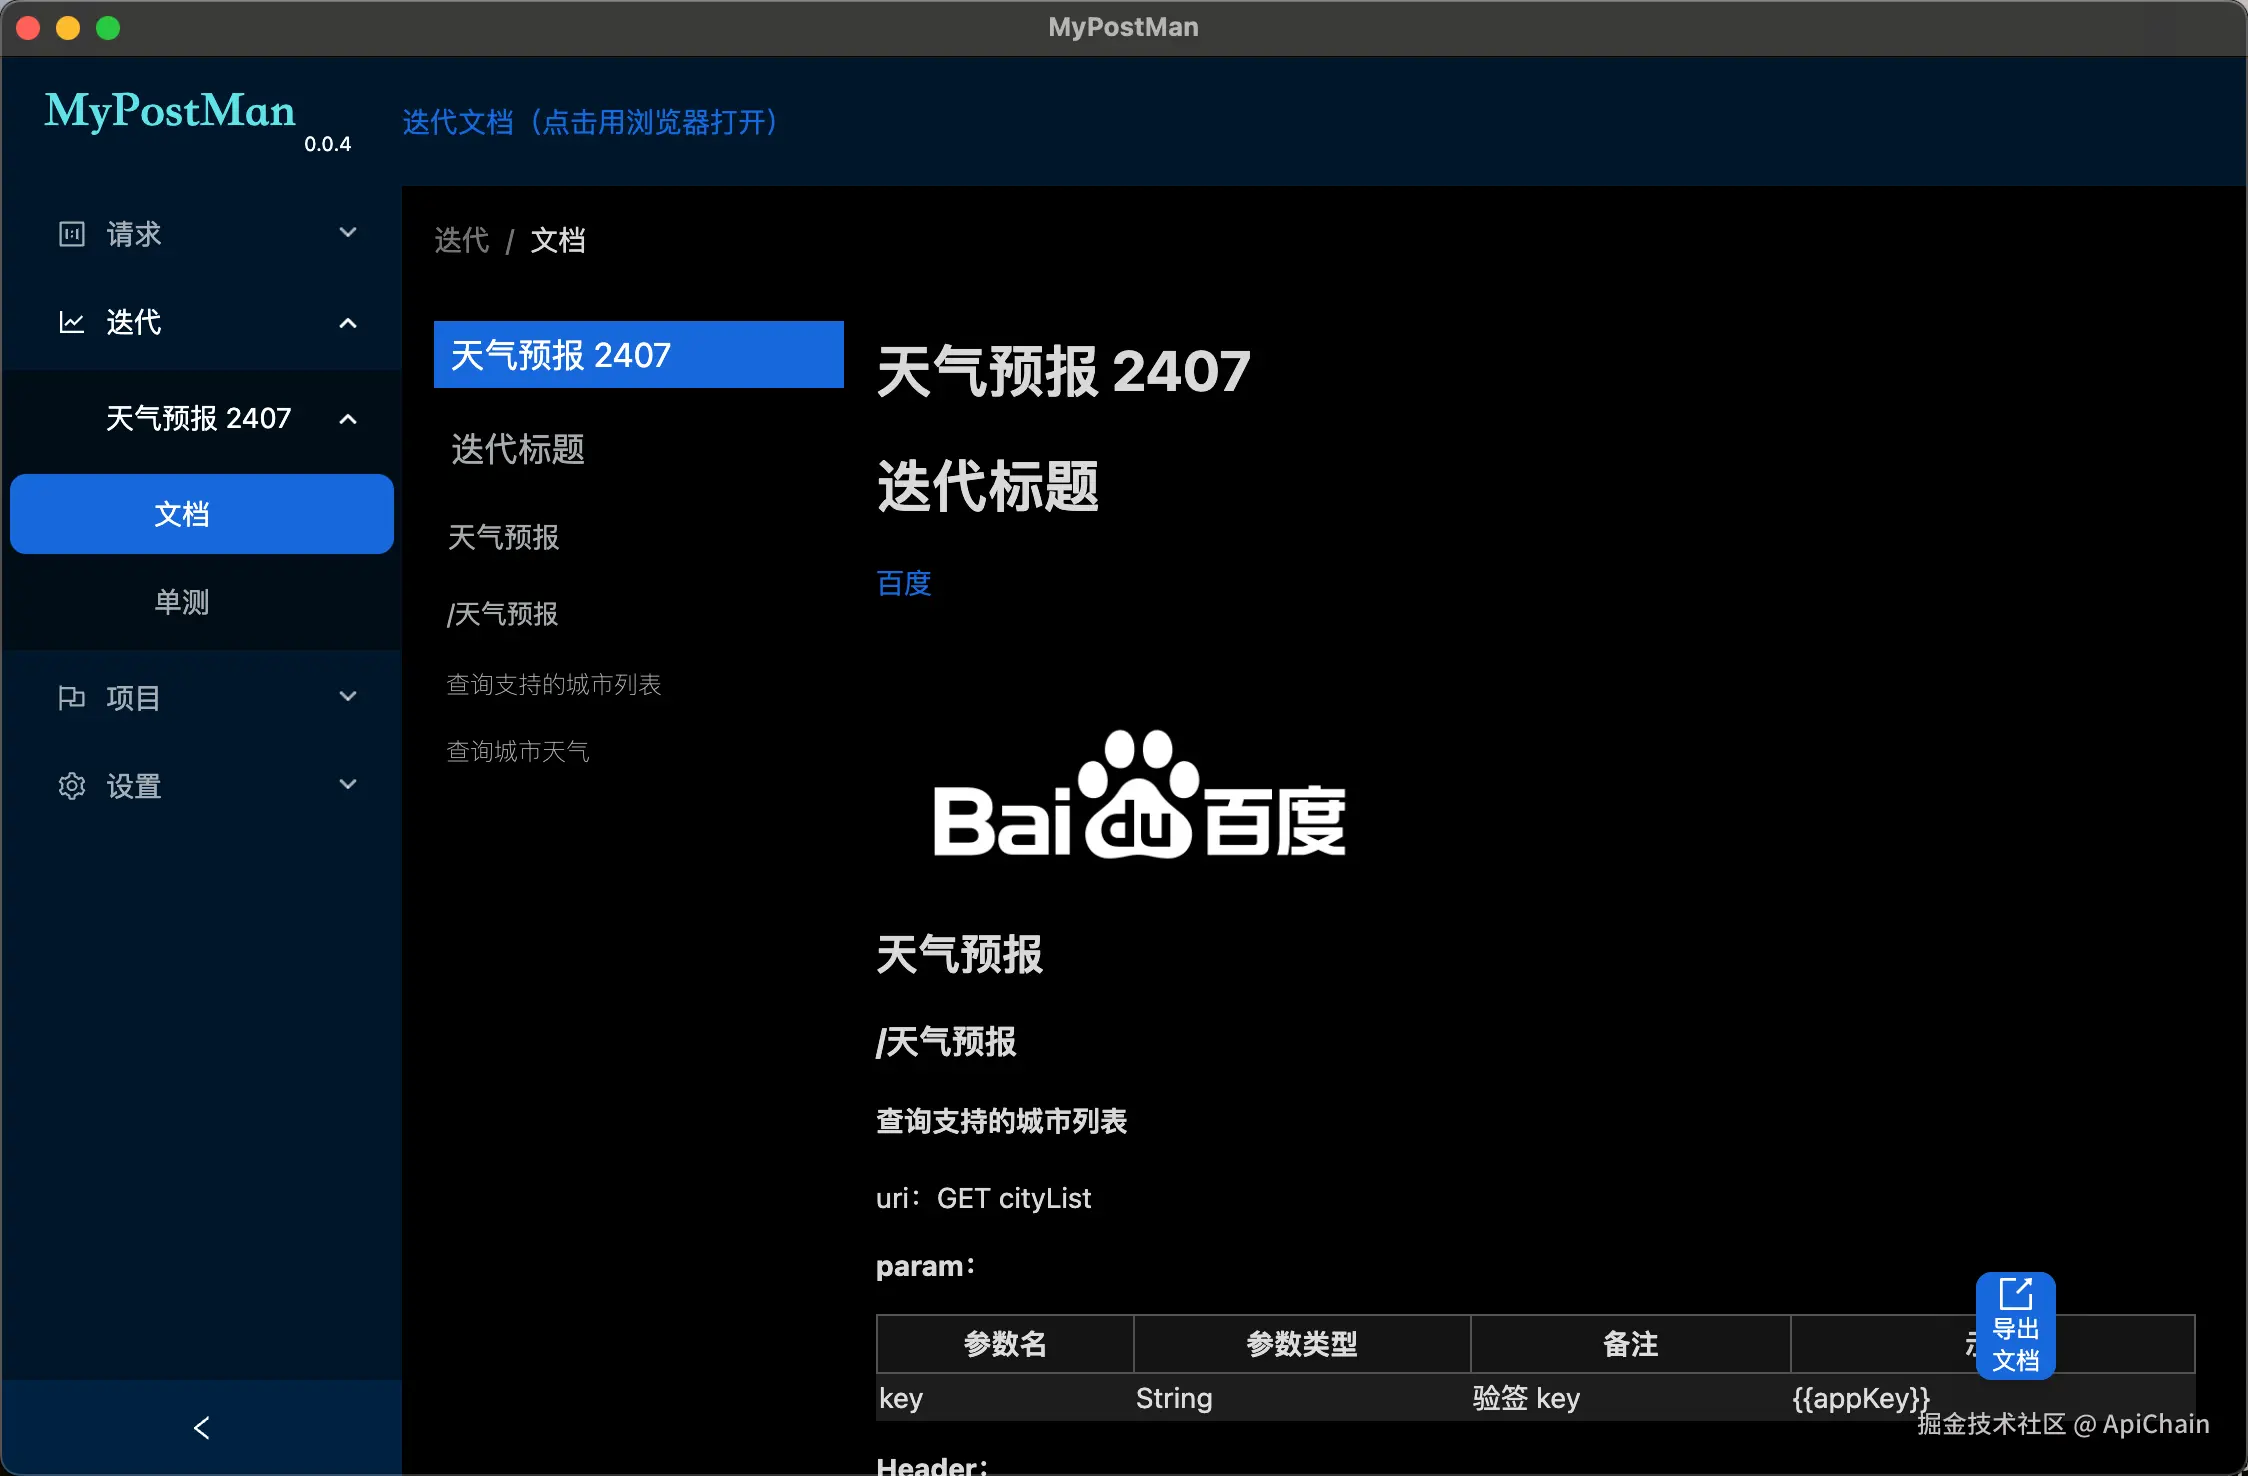The image size is (2248, 1476).
Task: Click the Baidu logo image
Action: pyautogui.click(x=1137, y=797)
